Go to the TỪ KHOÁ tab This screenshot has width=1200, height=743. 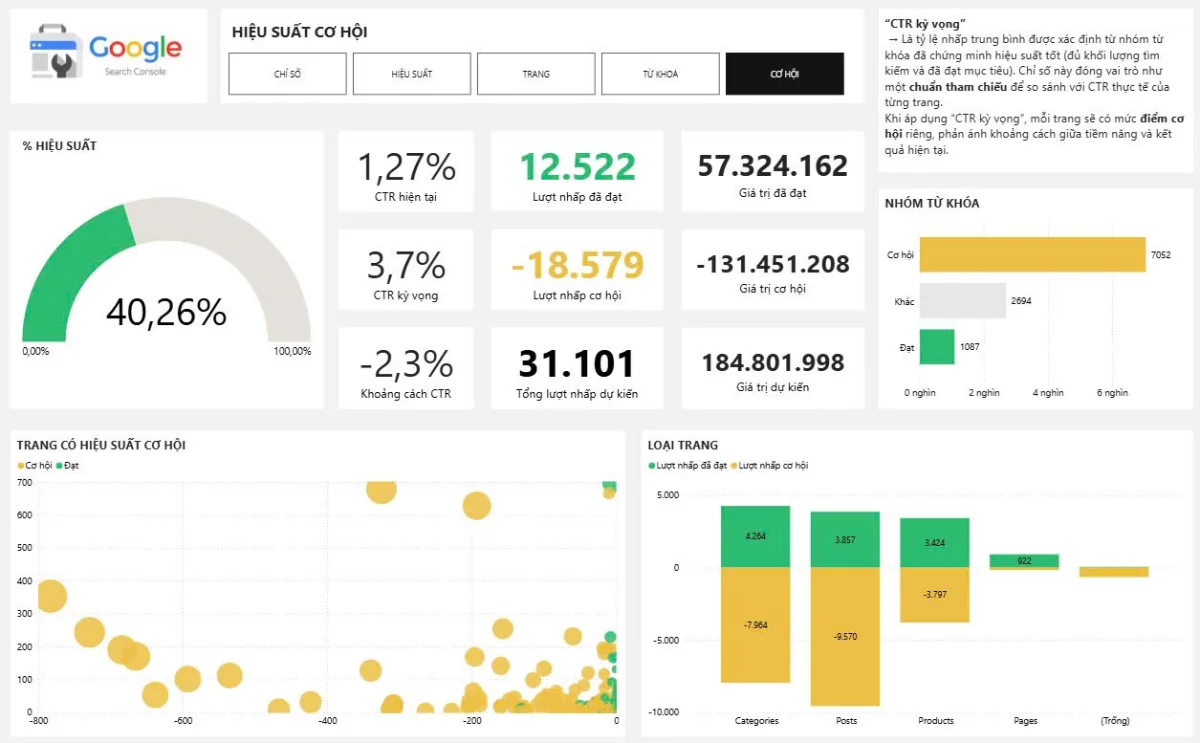pos(660,74)
